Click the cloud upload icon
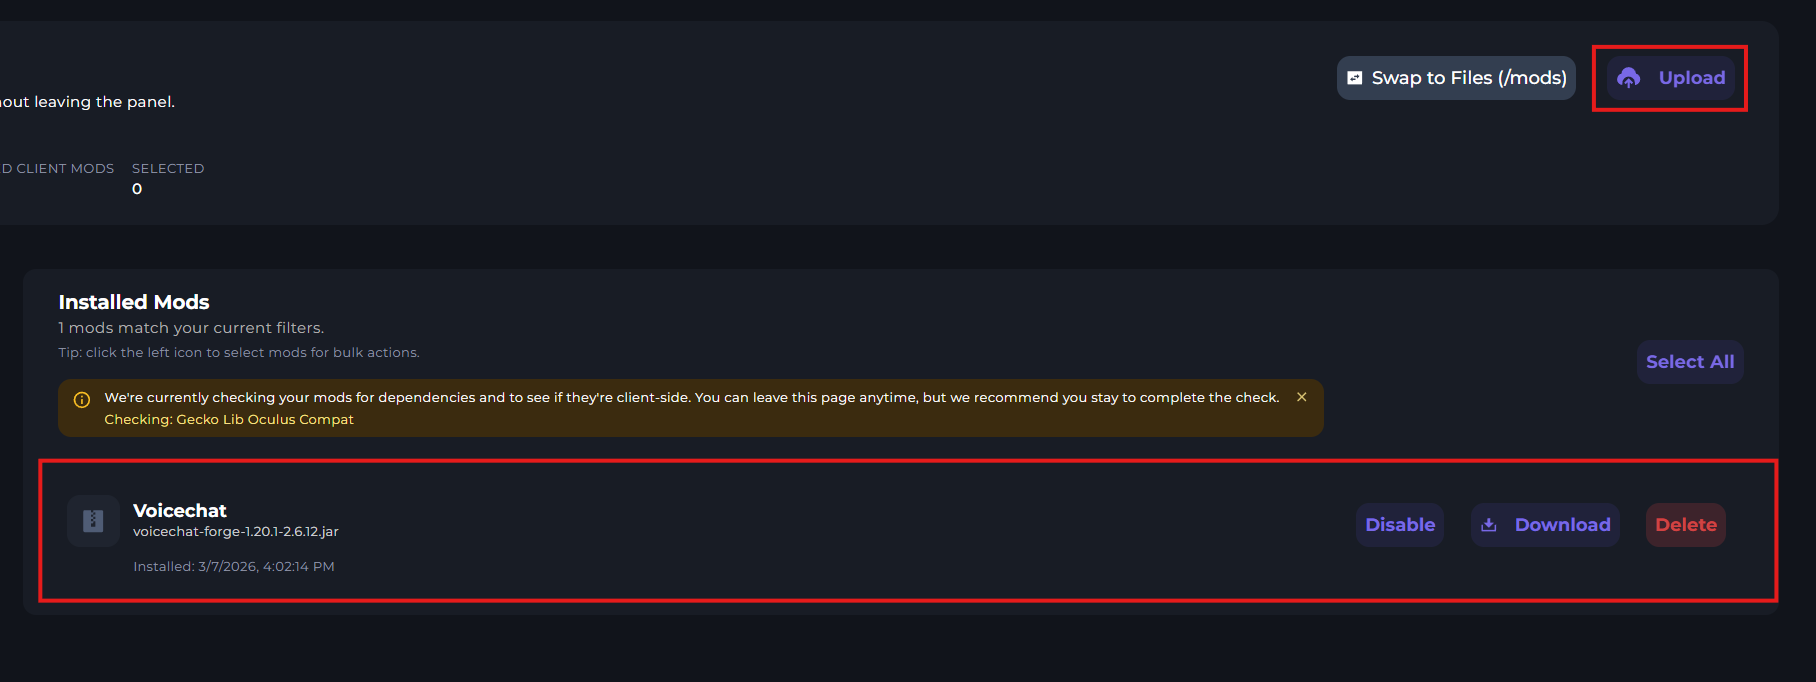Viewport: 1816px width, 682px height. (x=1629, y=78)
